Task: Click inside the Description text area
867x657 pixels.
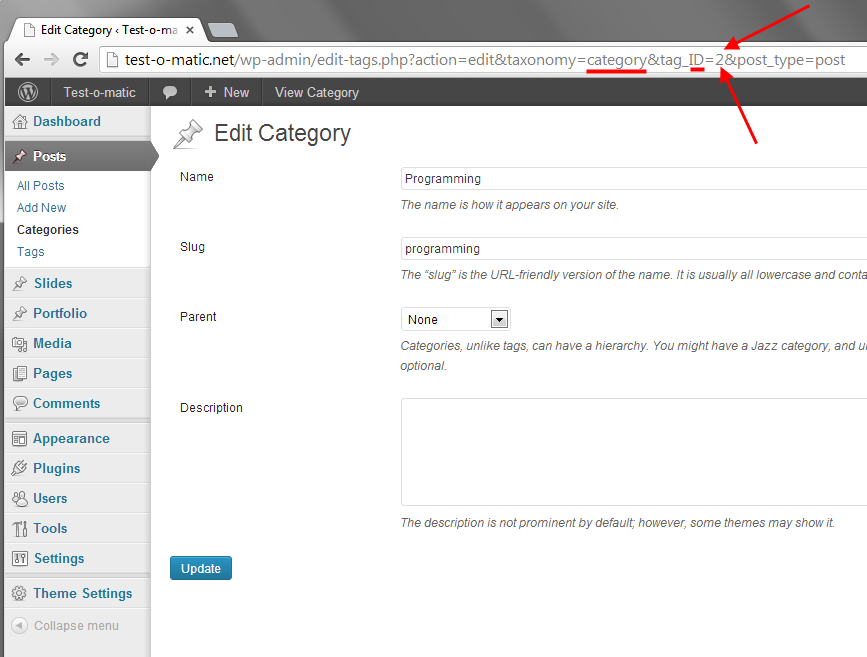Action: [x=632, y=452]
